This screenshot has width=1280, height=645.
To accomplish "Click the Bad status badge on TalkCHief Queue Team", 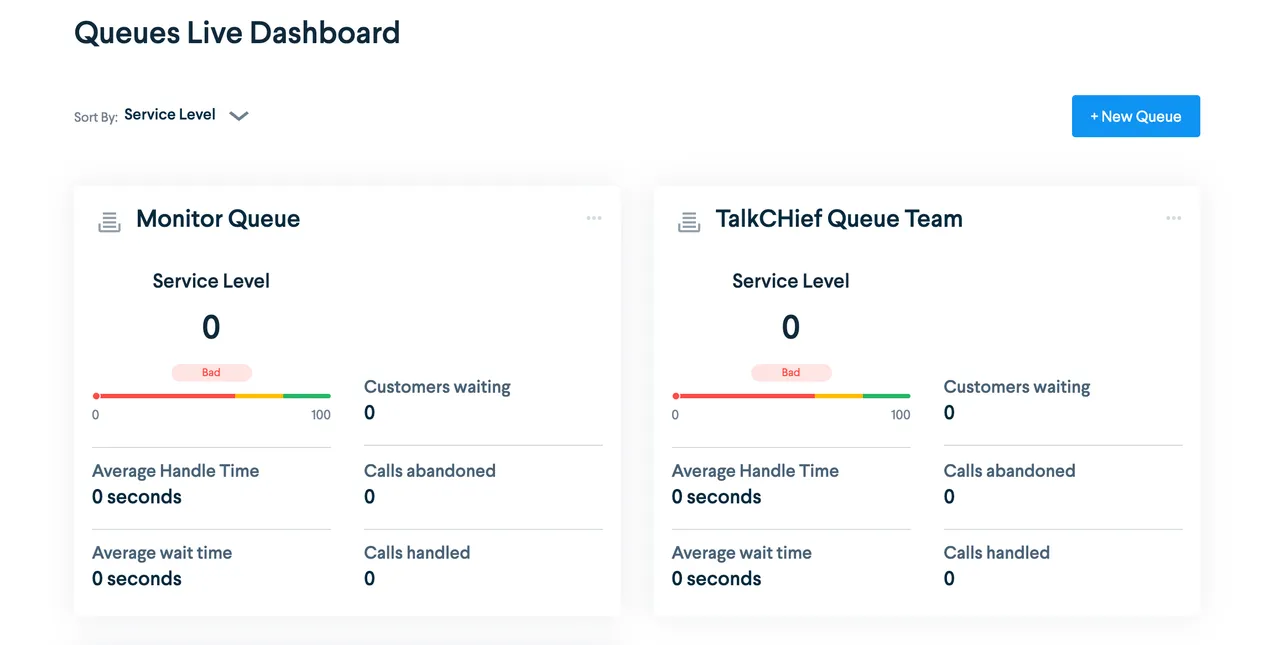I will 791,372.
